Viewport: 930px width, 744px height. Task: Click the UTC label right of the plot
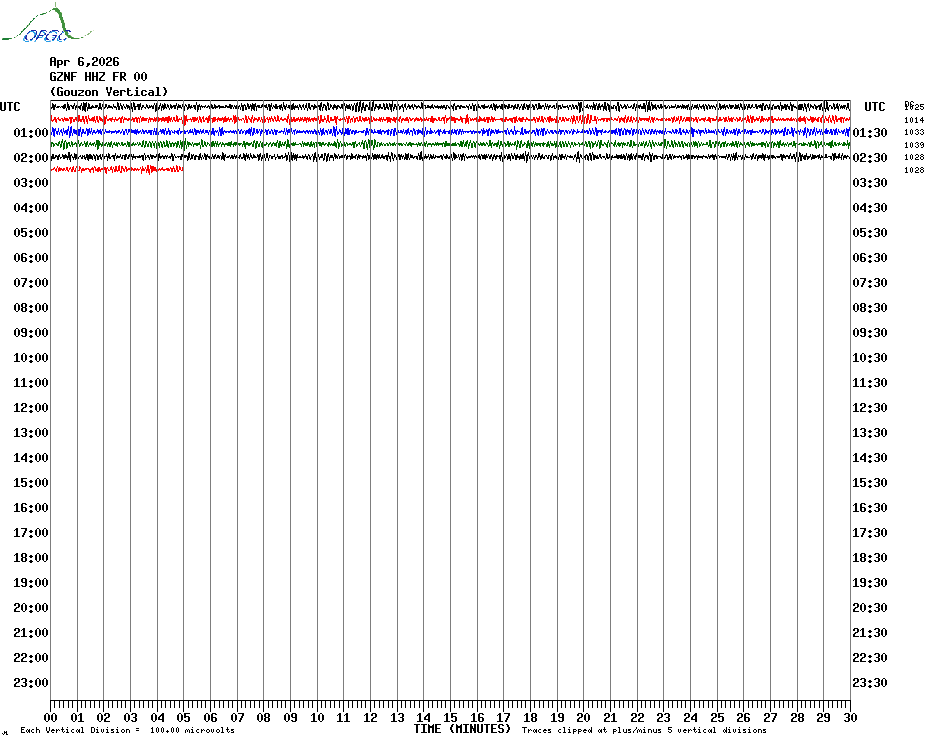pyautogui.click(x=875, y=107)
